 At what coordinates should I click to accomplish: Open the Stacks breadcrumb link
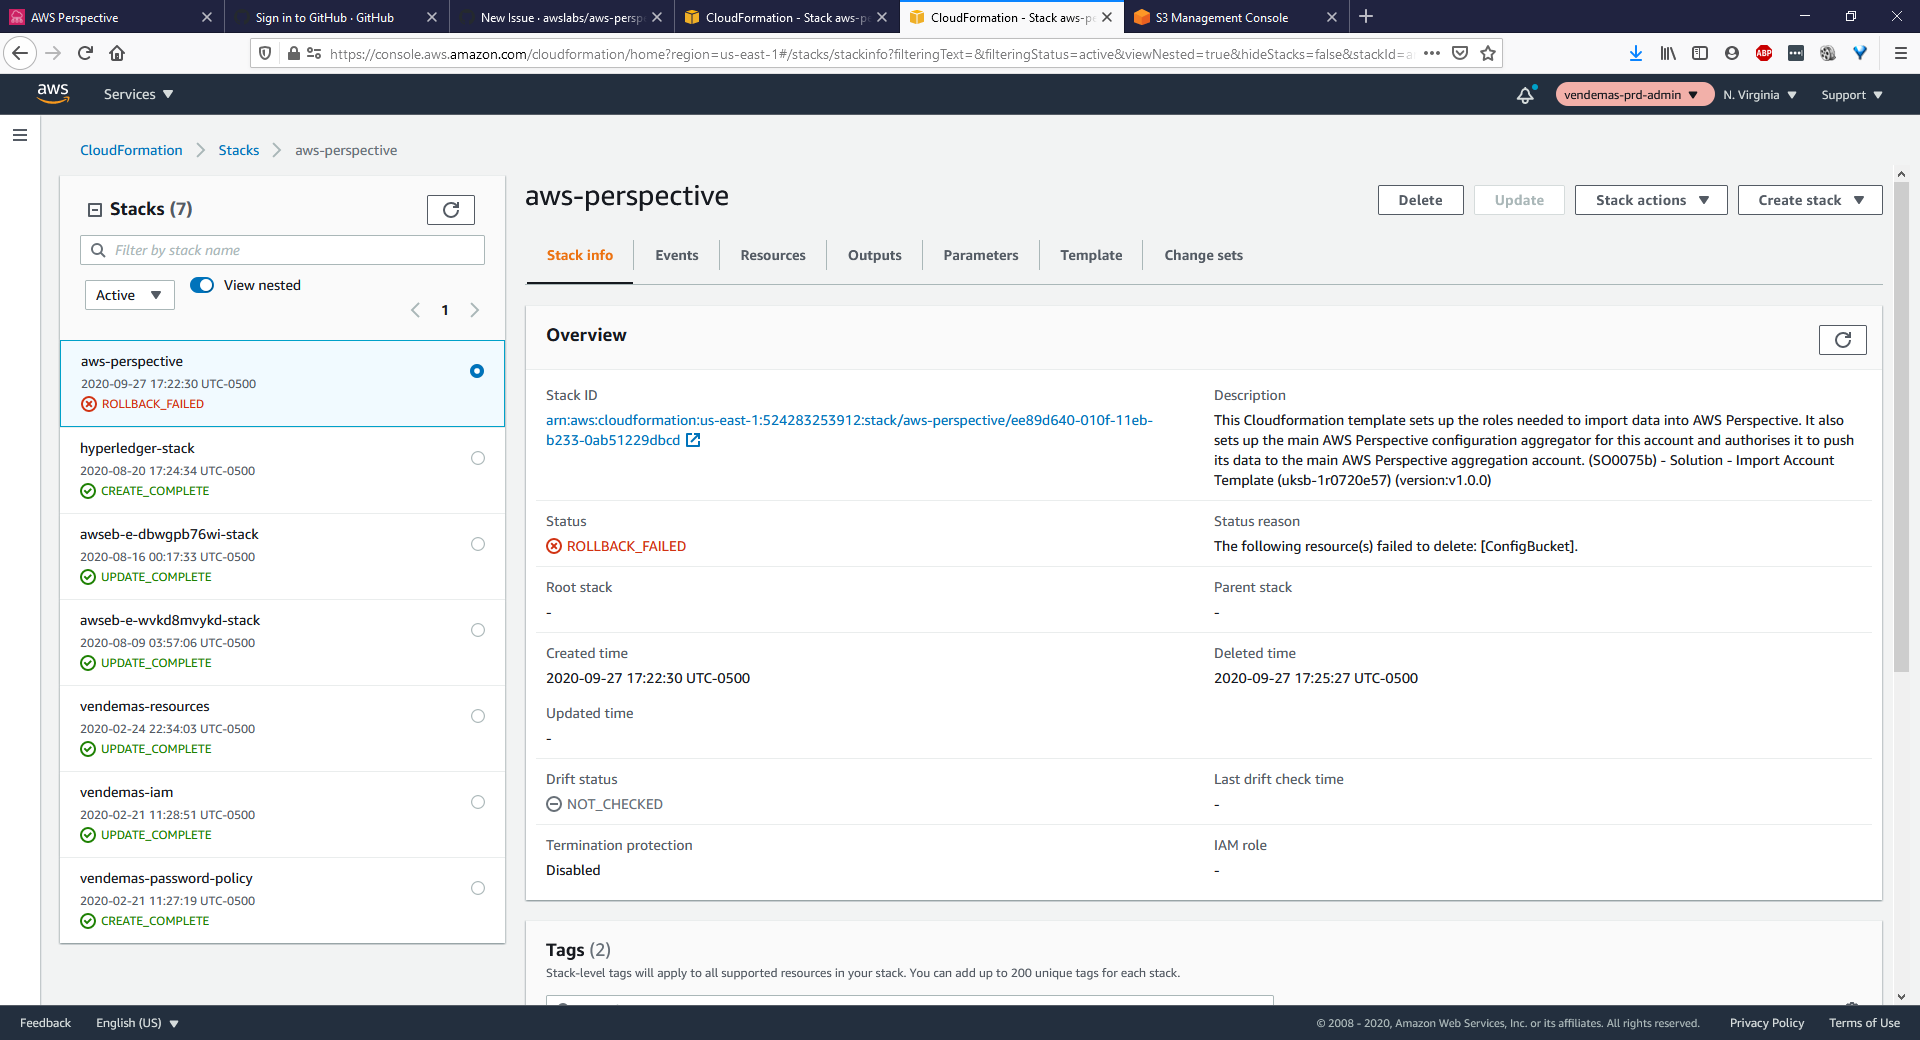click(x=238, y=150)
